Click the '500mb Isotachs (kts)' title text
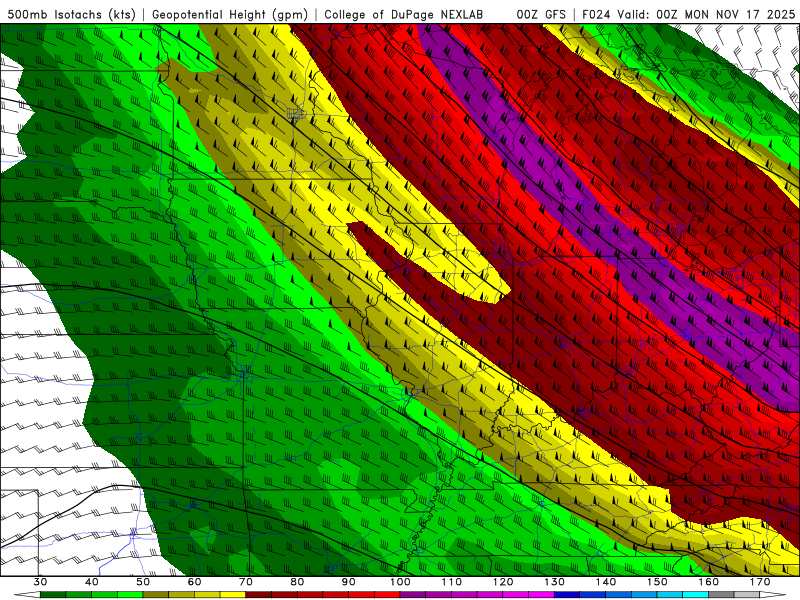Image resolution: width=800 pixels, height=600 pixels. [x=71, y=14]
